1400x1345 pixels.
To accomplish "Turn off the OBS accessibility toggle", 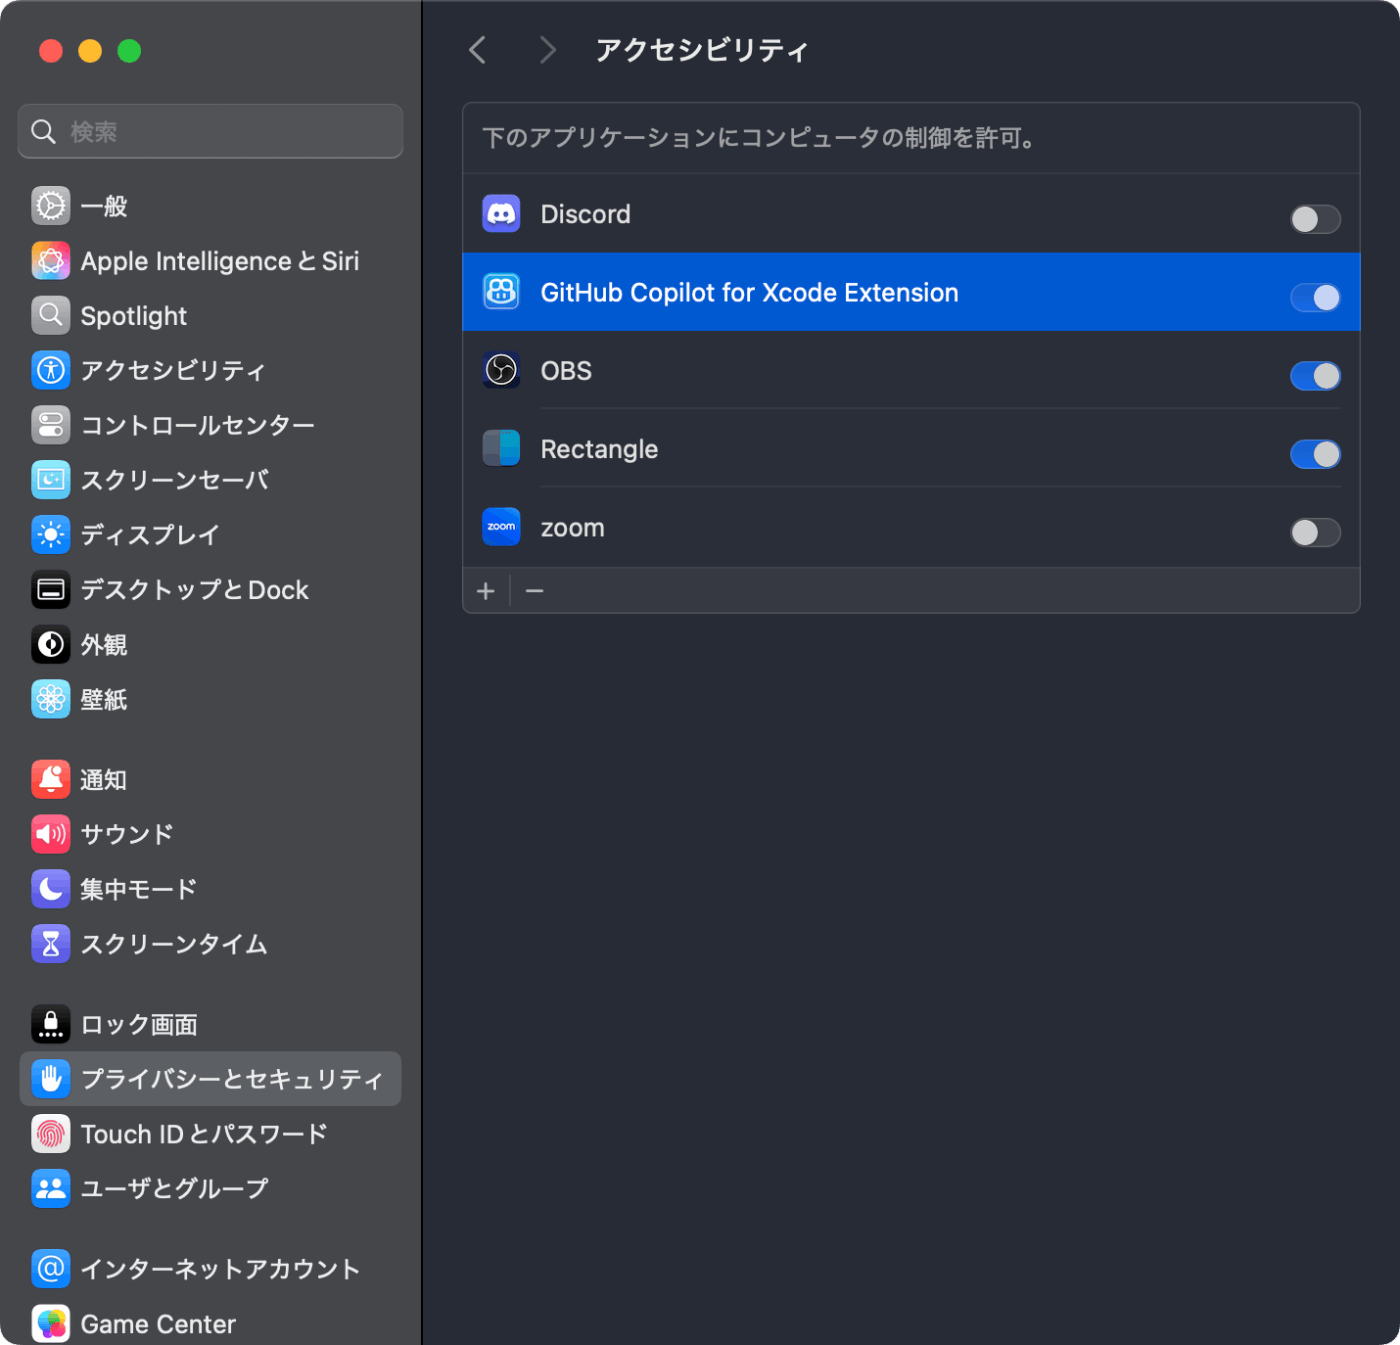I will pyautogui.click(x=1315, y=376).
